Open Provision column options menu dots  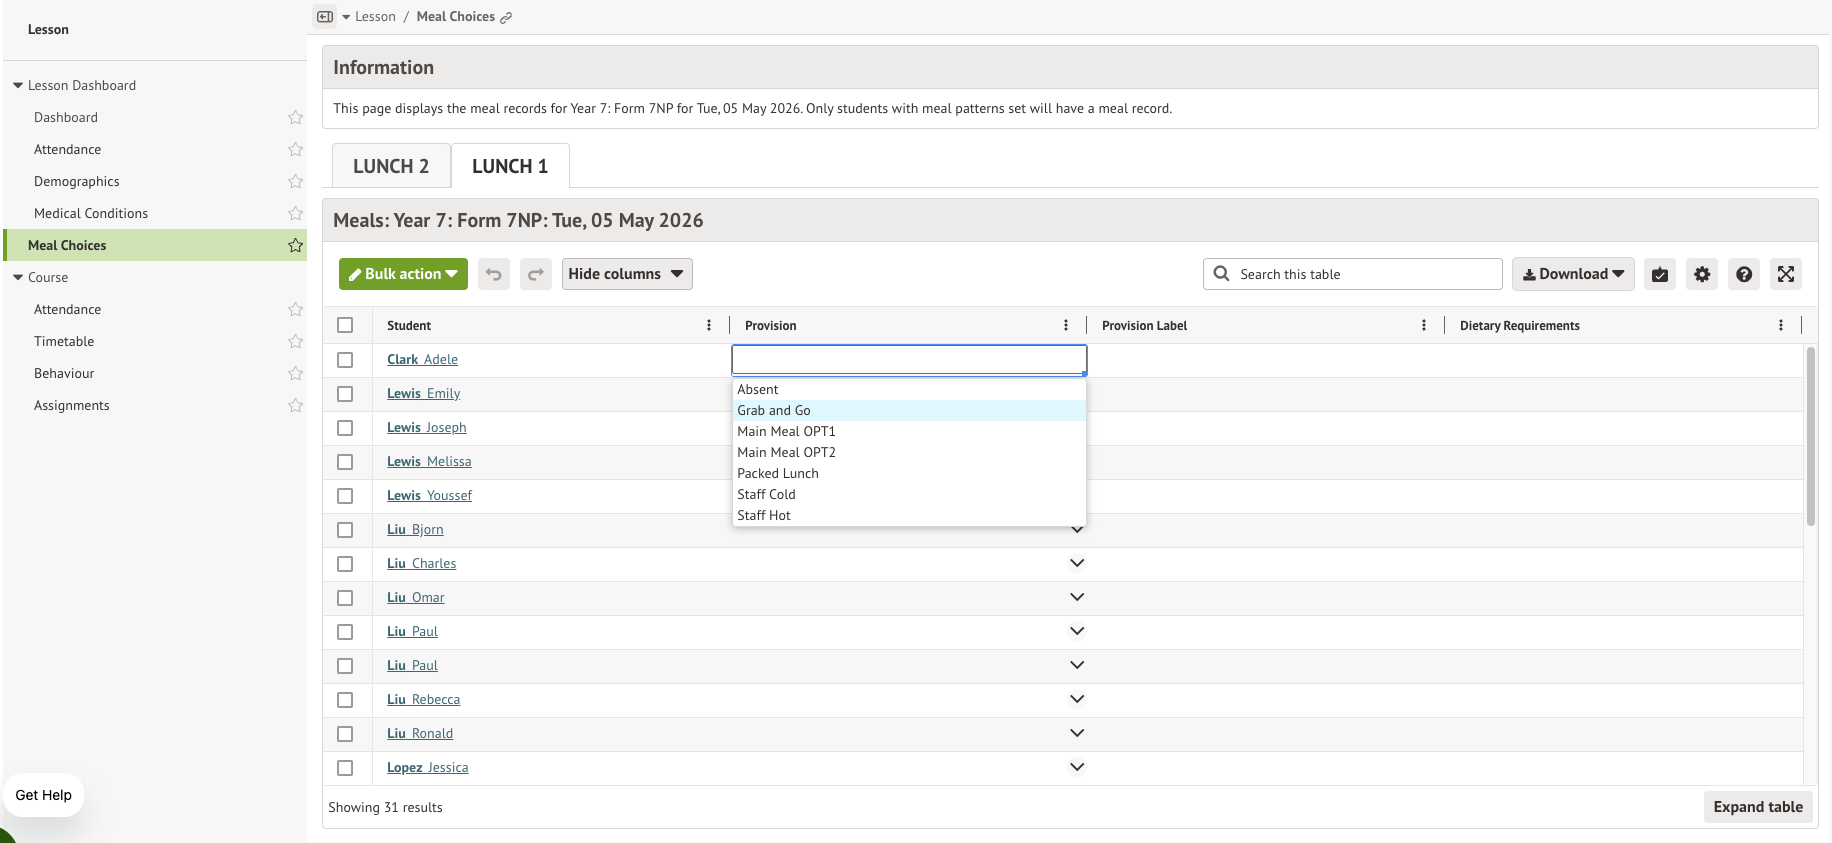click(1066, 325)
